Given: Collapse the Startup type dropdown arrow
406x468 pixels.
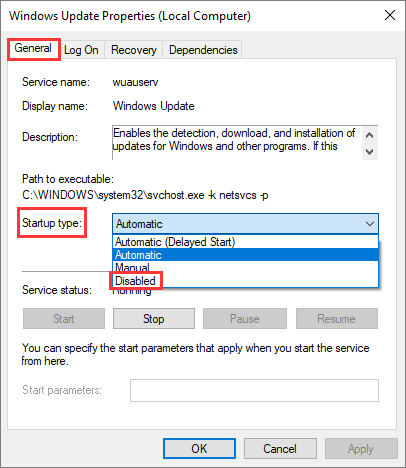Looking at the screenshot, I should click(x=370, y=224).
